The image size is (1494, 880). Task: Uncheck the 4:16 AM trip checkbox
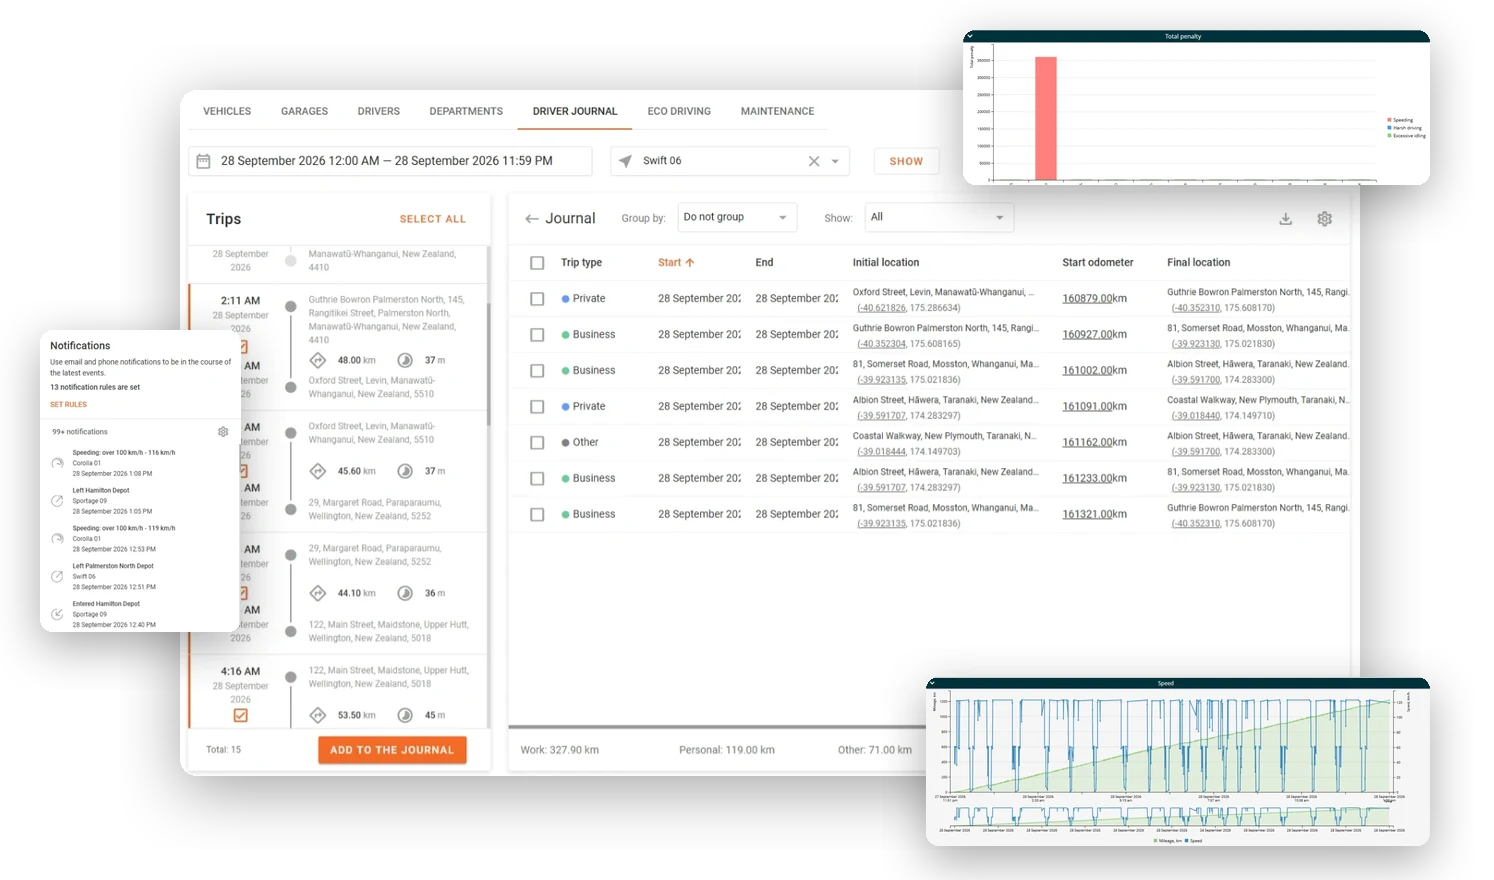pos(241,716)
